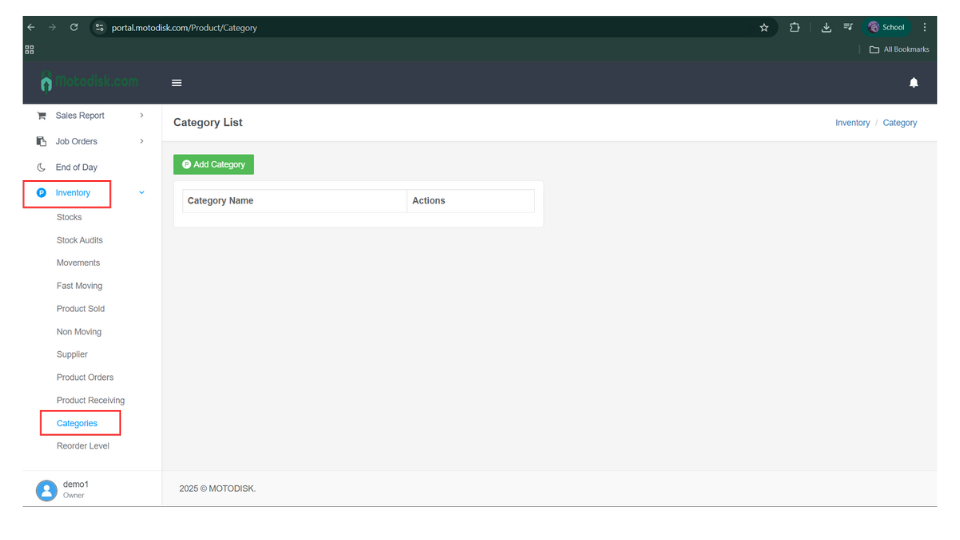960x540 pixels.
Task: Open the All Bookmarks folder
Action: [899, 49]
